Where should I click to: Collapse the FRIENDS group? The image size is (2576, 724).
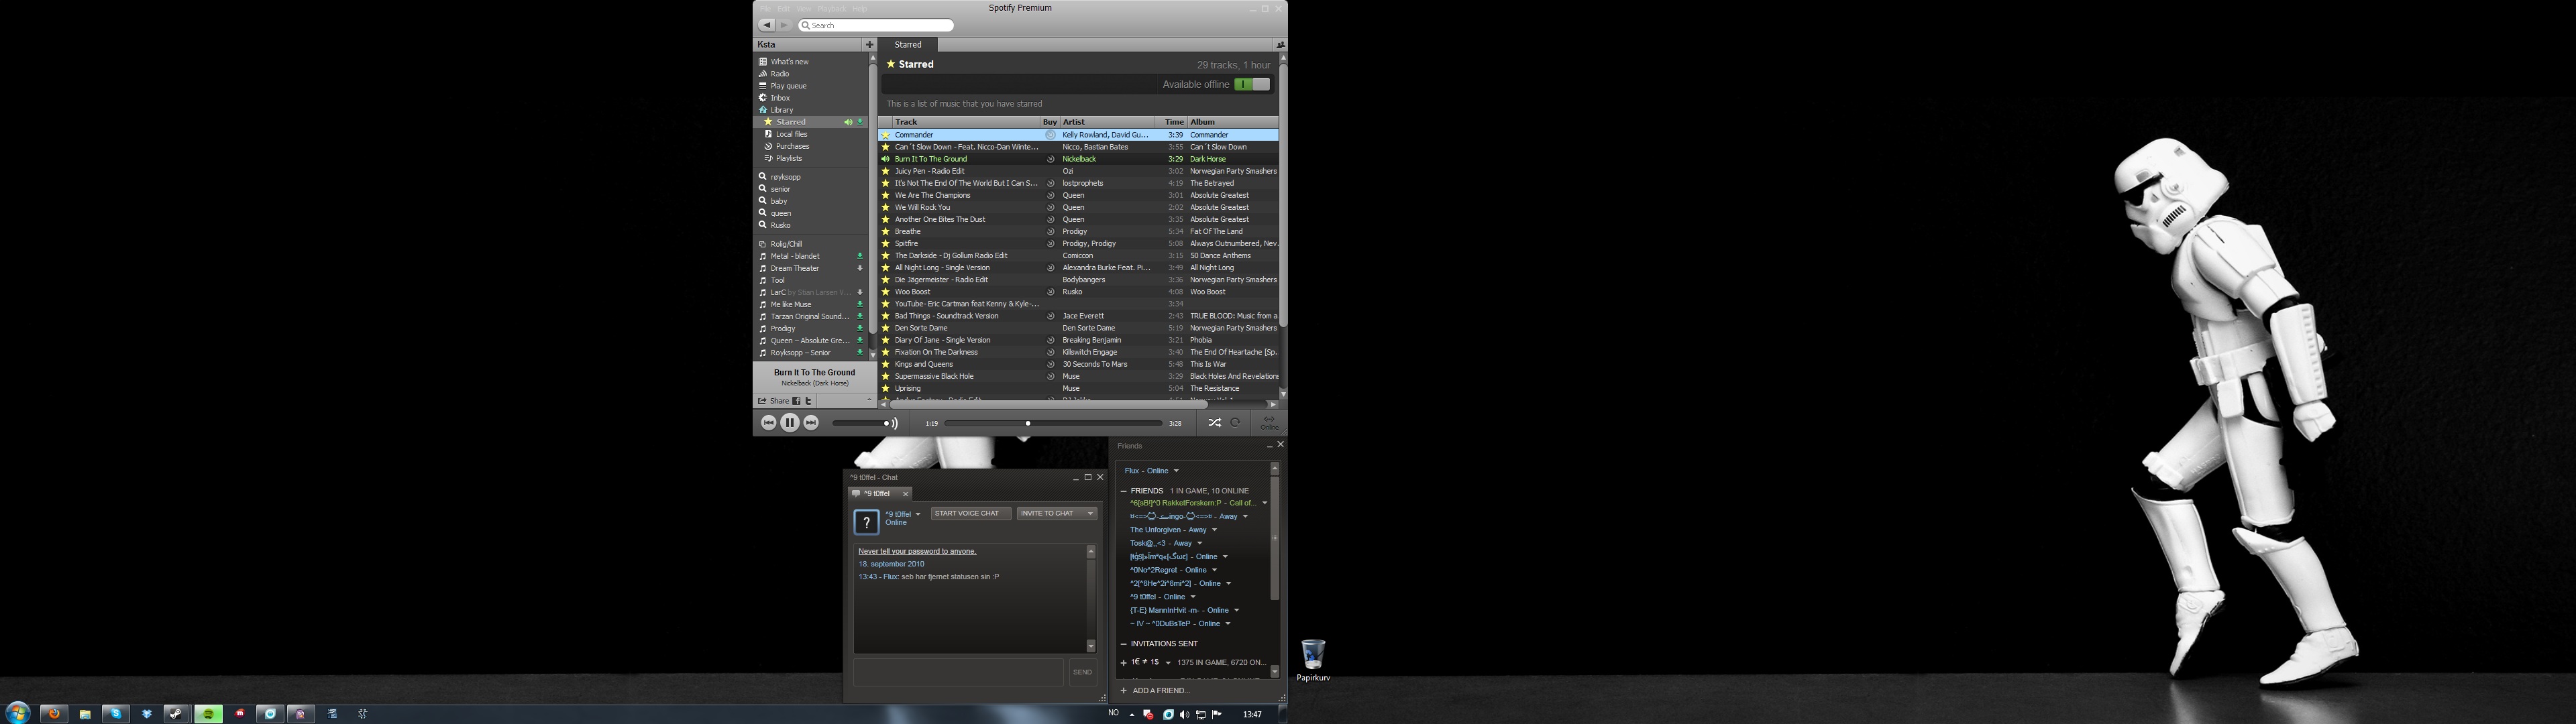click(1124, 491)
